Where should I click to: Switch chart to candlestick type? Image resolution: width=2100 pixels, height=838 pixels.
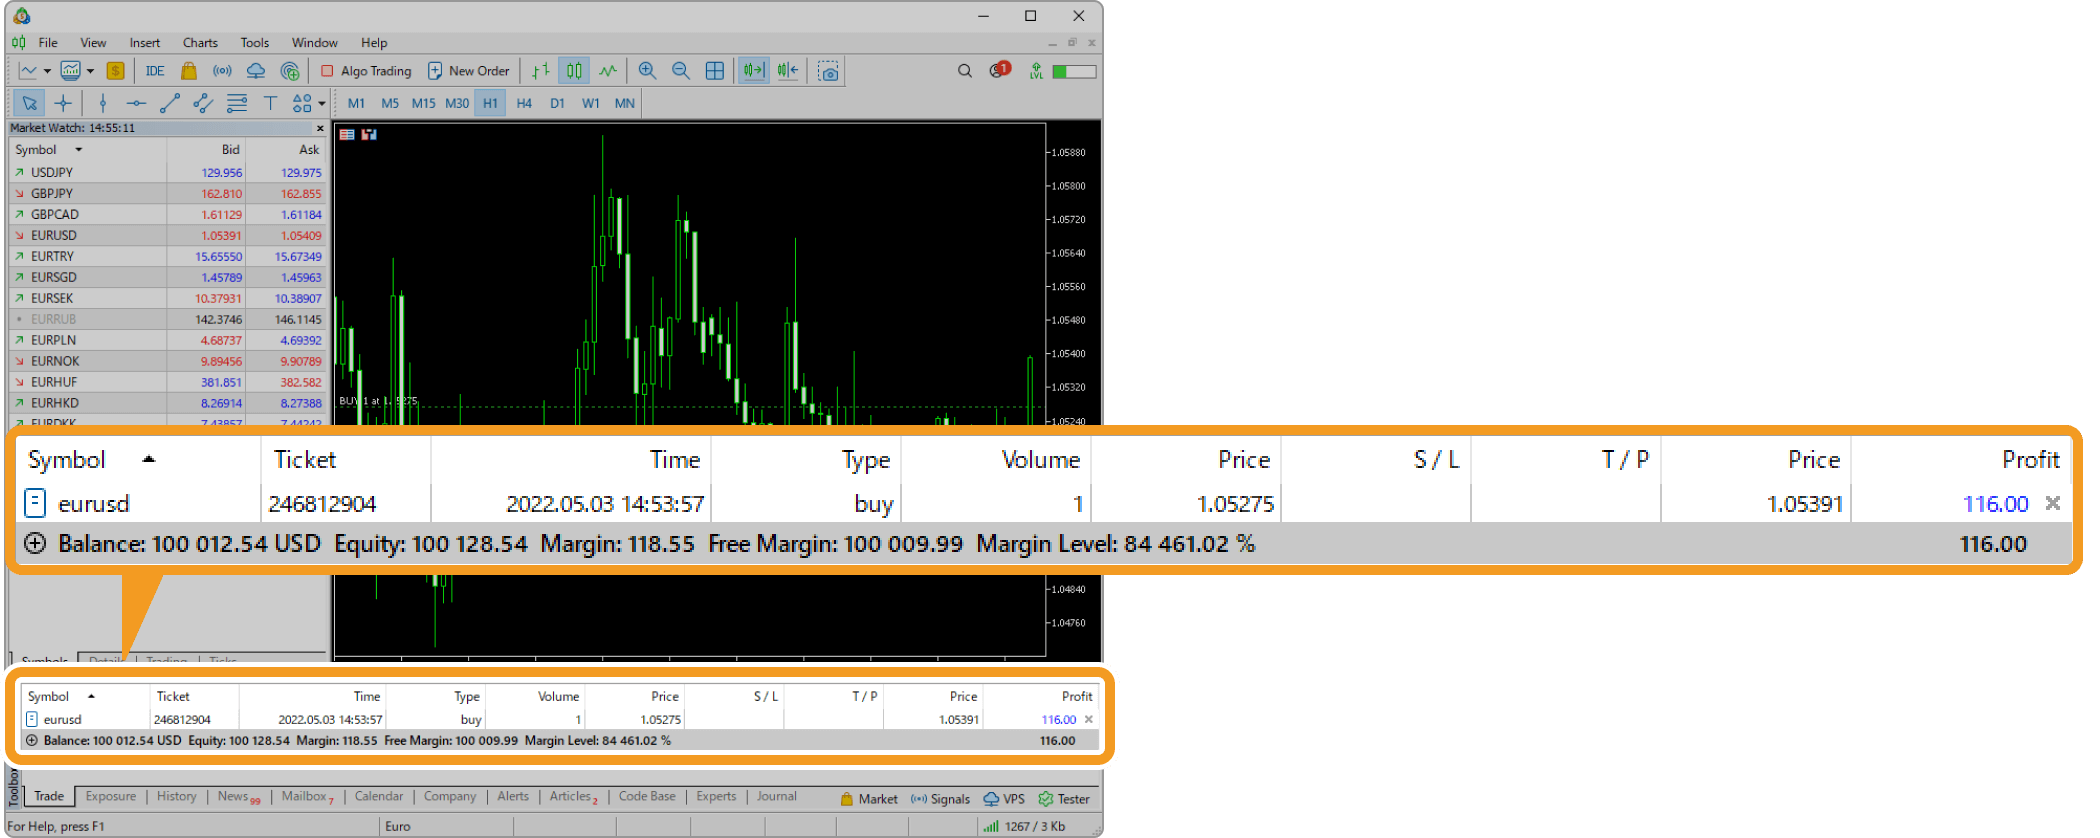(x=574, y=71)
